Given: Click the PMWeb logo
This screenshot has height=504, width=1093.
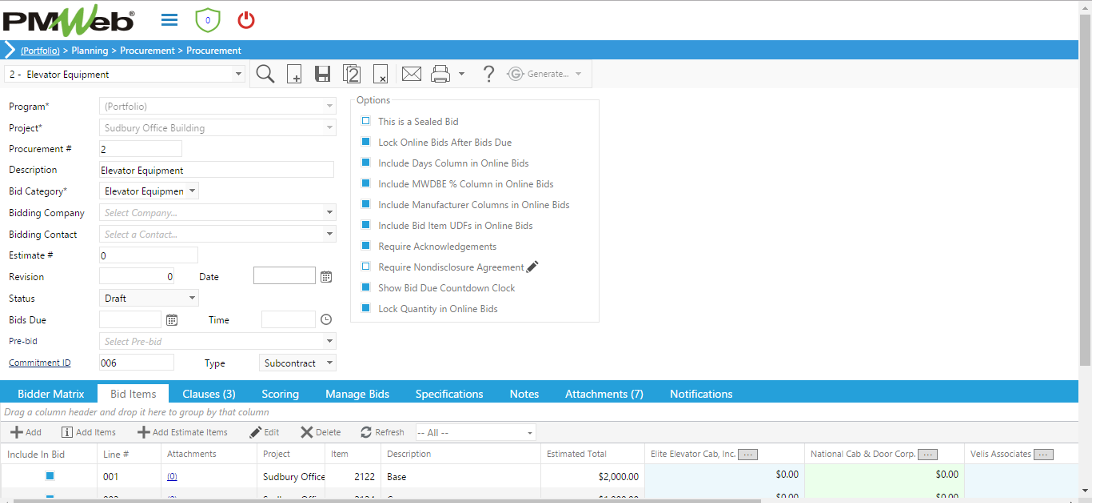Looking at the screenshot, I should [x=68, y=23].
